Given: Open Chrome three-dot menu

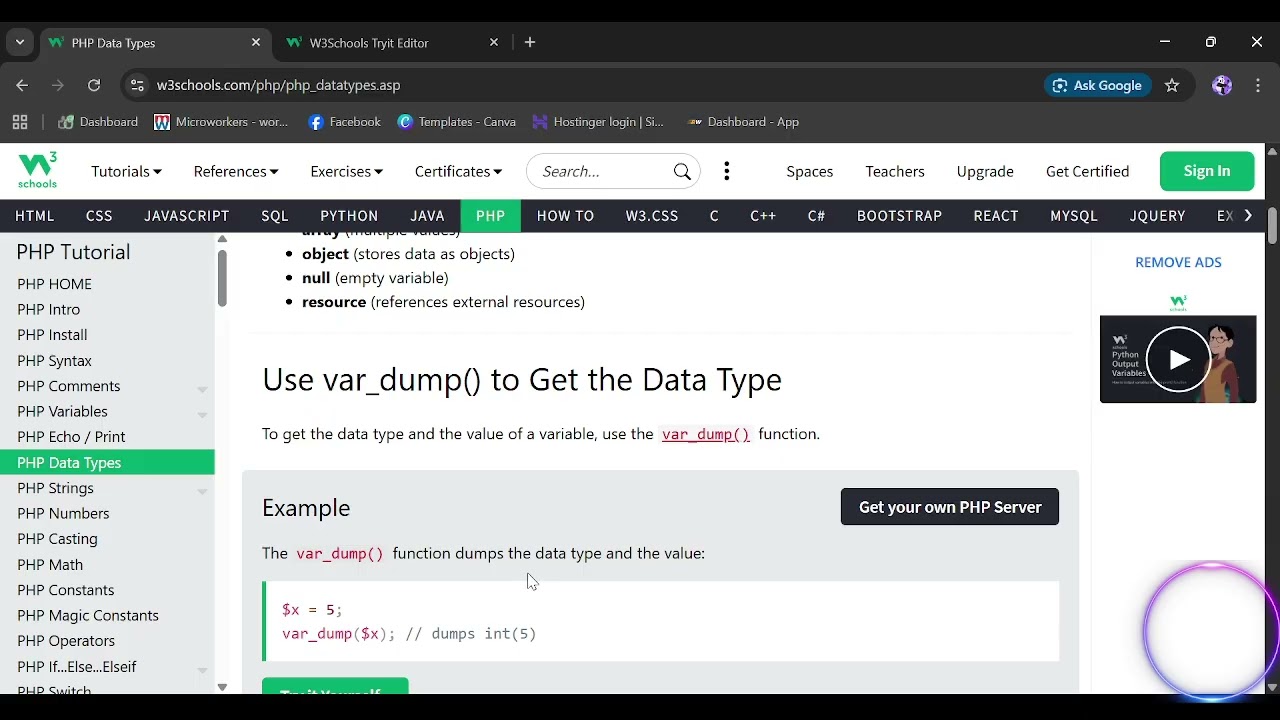Looking at the screenshot, I should pyautogui.click(x=1257, y=85).
